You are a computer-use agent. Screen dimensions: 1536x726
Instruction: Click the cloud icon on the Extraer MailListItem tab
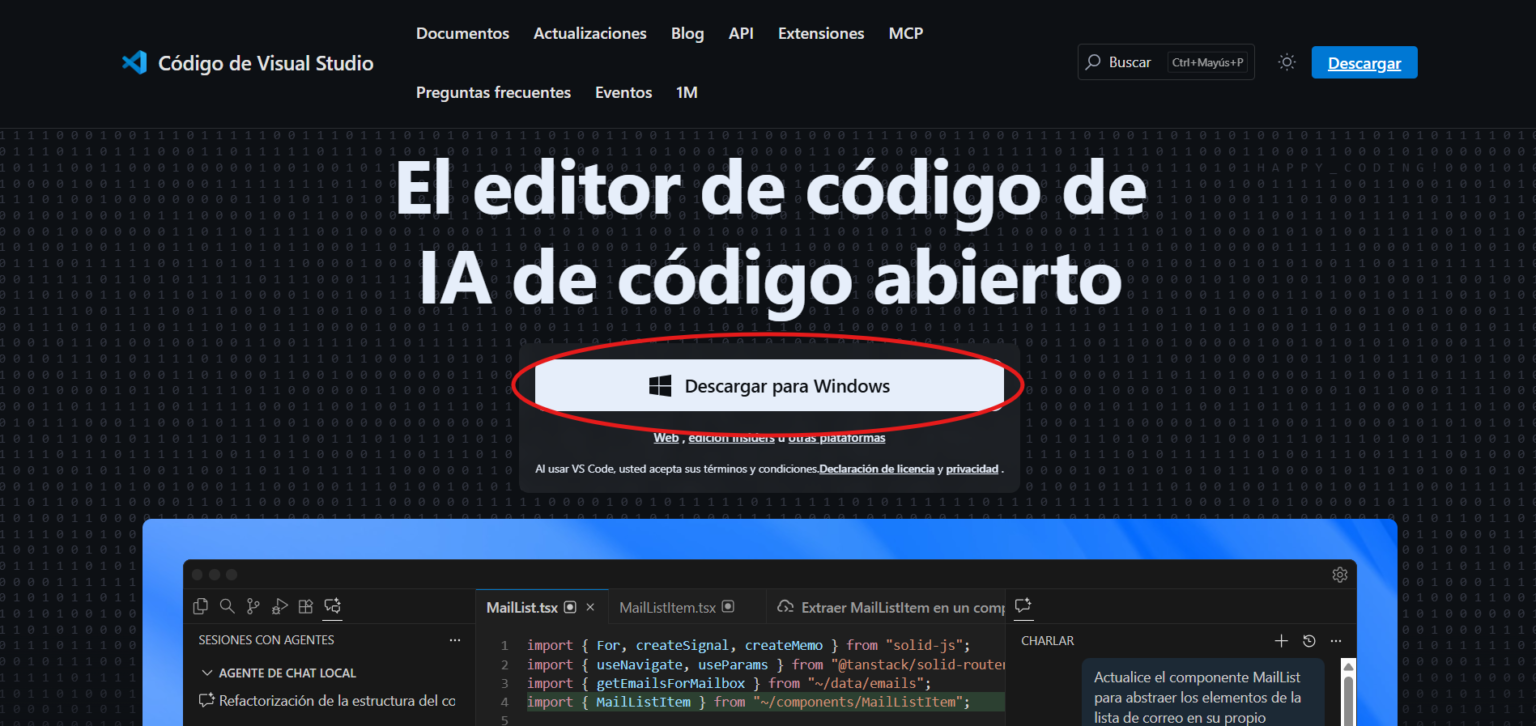pyautogui.click(x=785, y=607)
